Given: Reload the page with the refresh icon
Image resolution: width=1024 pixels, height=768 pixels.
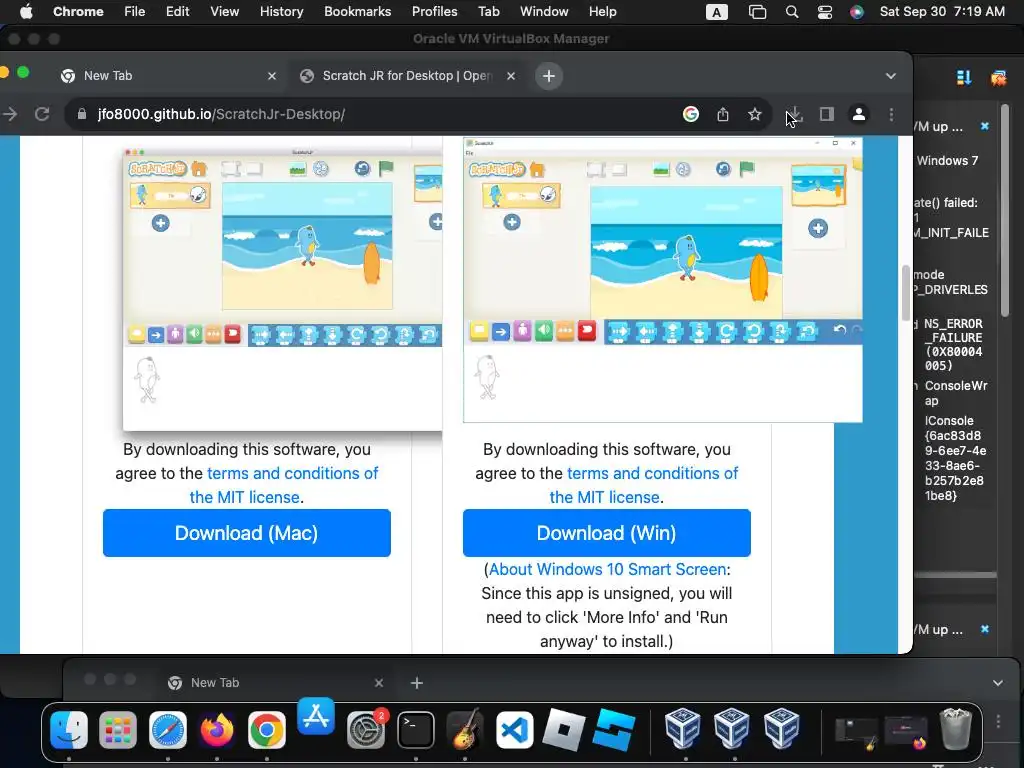Looking at the screenshot, I should 42,114.
